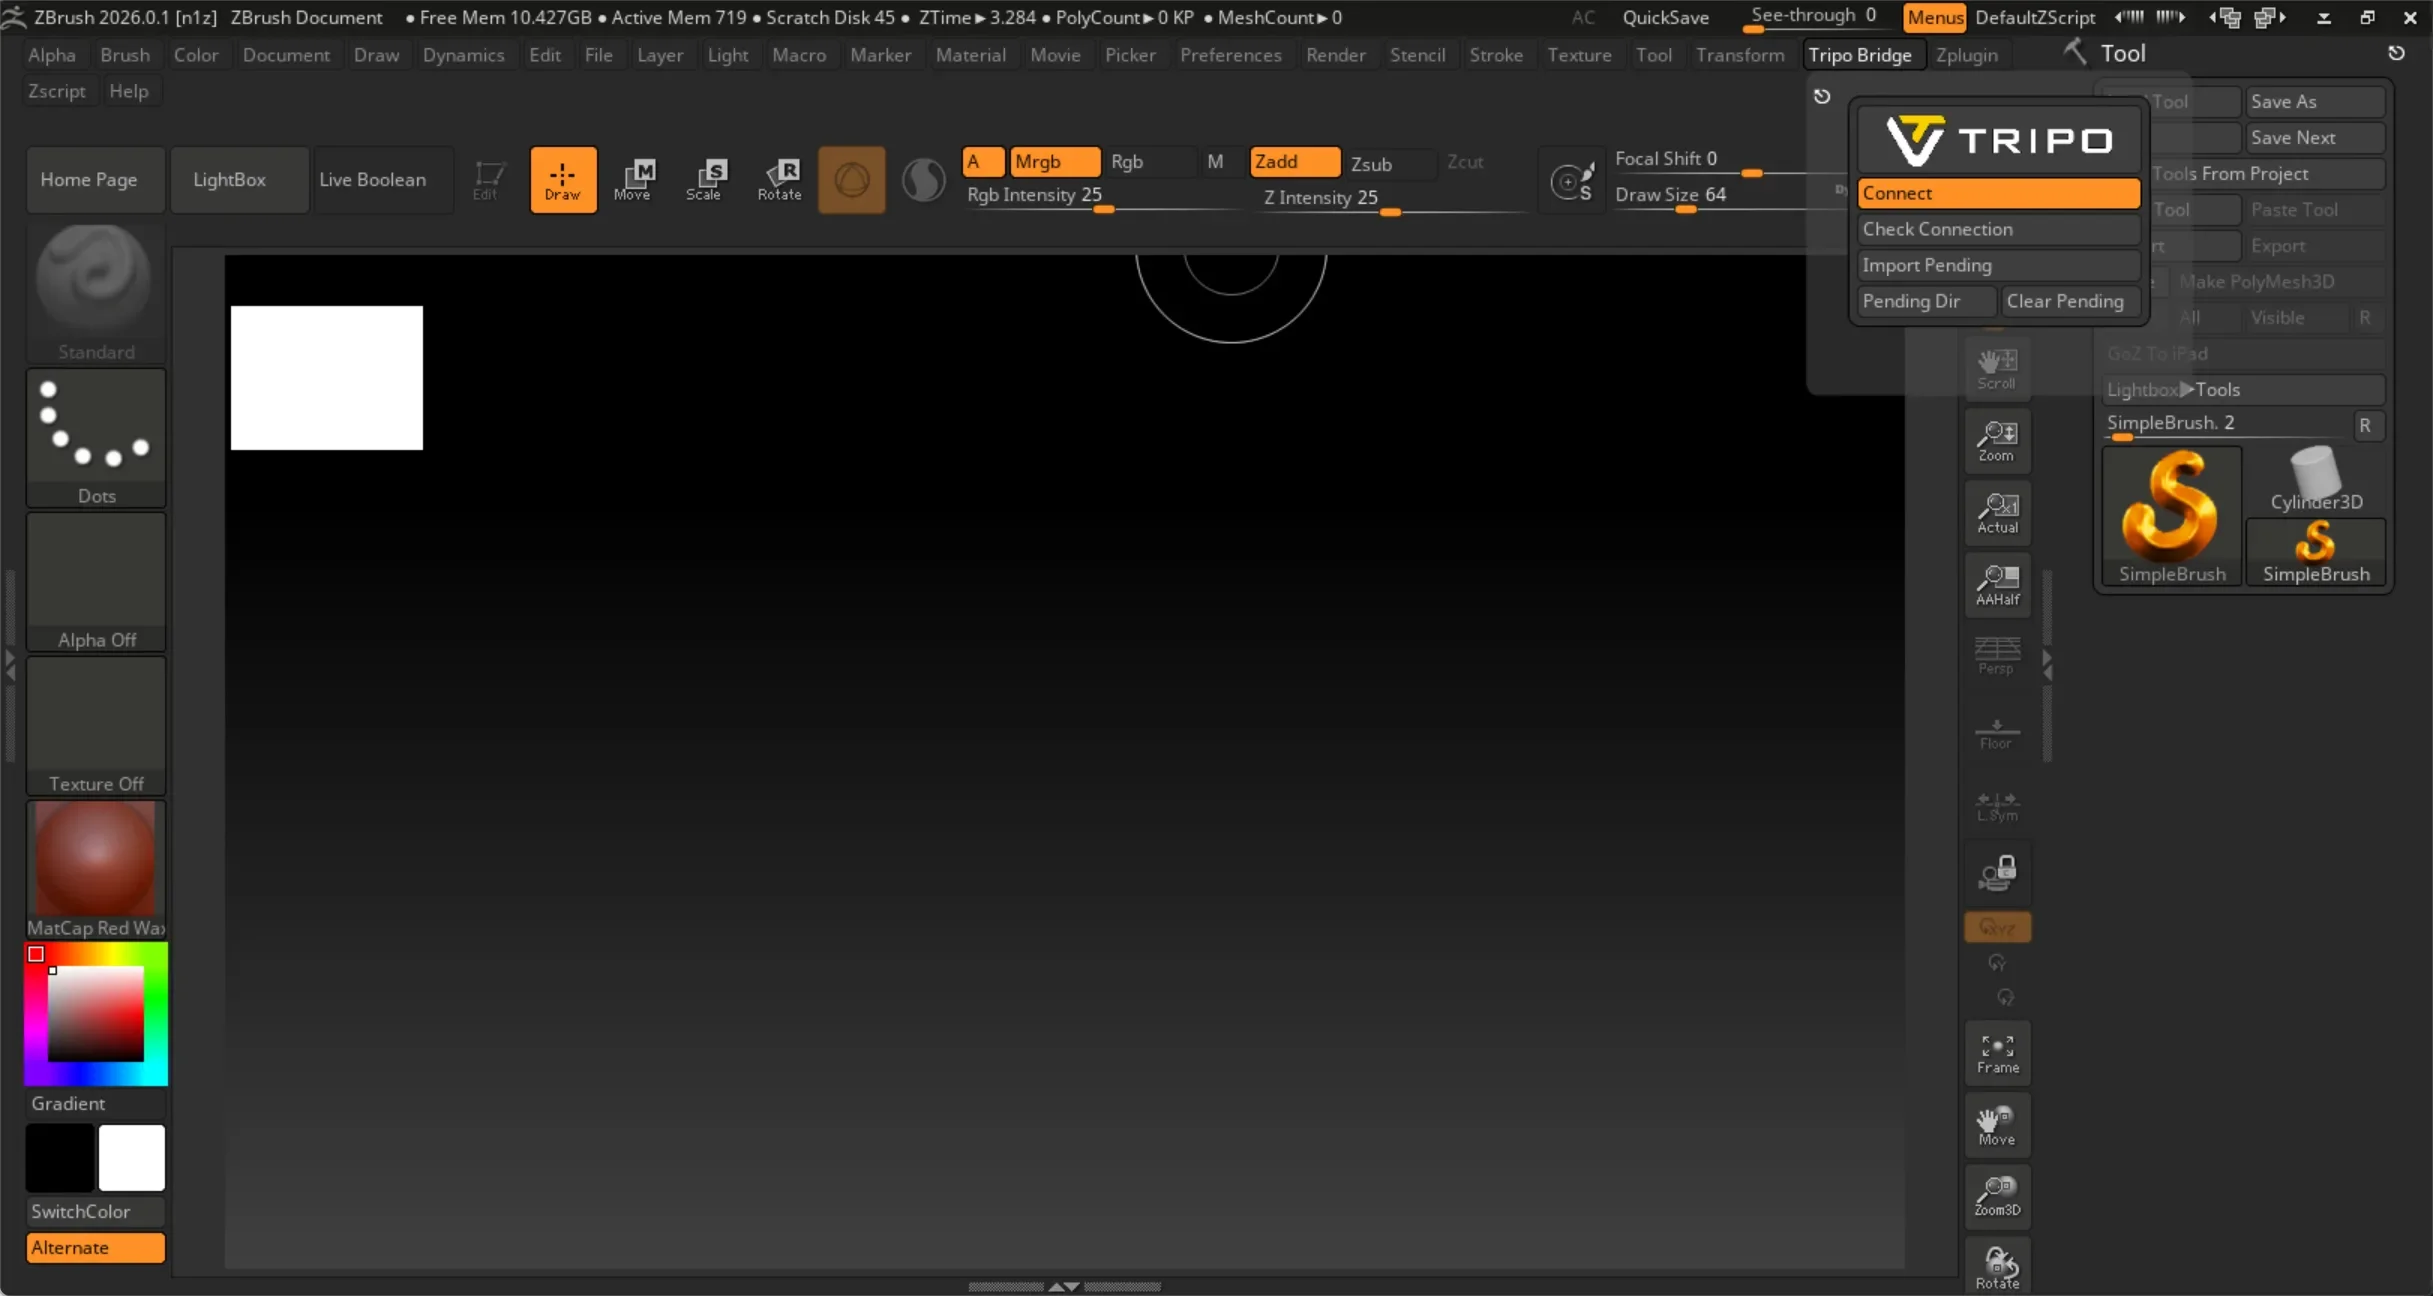
Task: Toggle the A channel button
Action: pos(983,162)
